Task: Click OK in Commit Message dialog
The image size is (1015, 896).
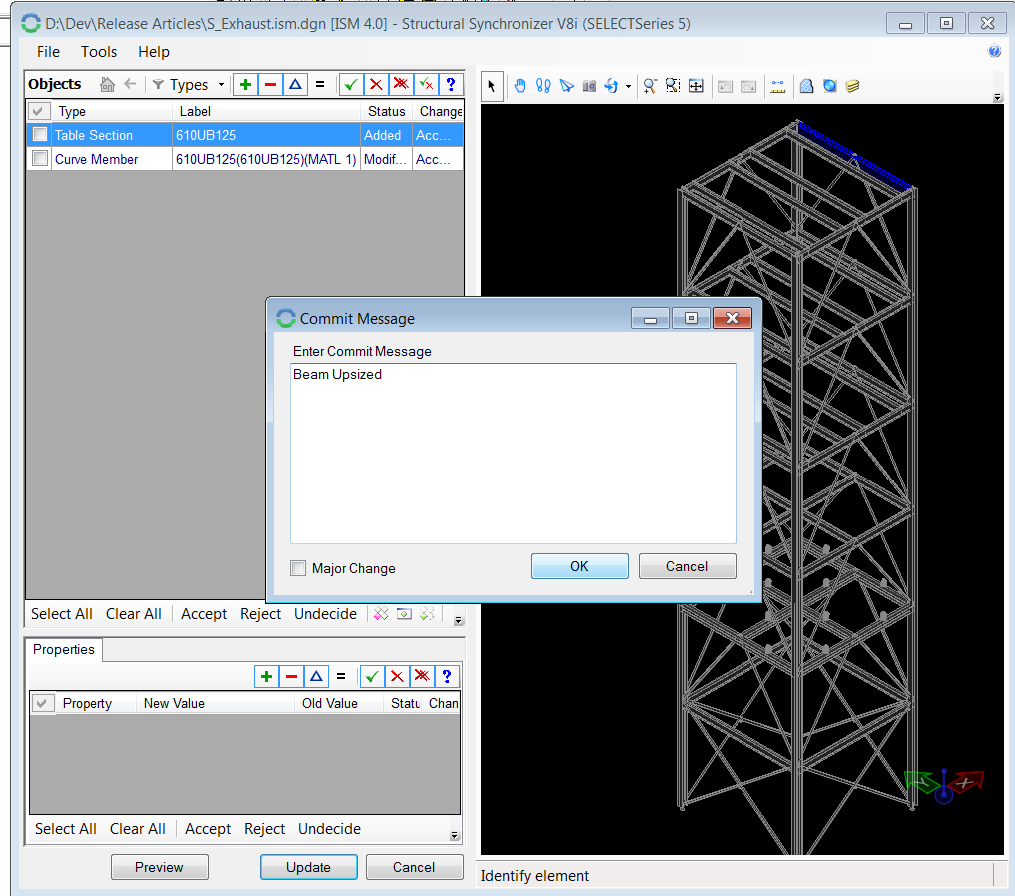Action: point(579,566)
